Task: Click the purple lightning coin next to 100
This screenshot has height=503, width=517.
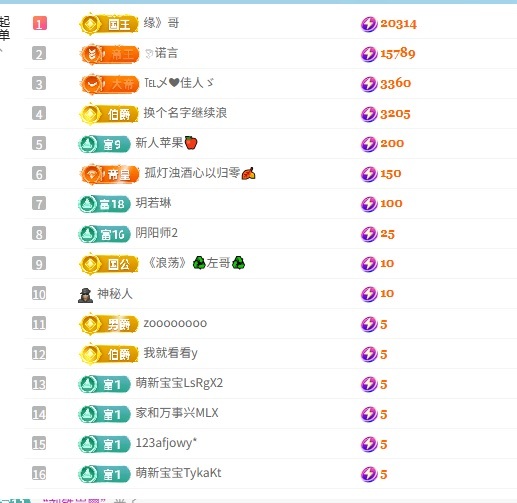Action: [x=369, y=204]
